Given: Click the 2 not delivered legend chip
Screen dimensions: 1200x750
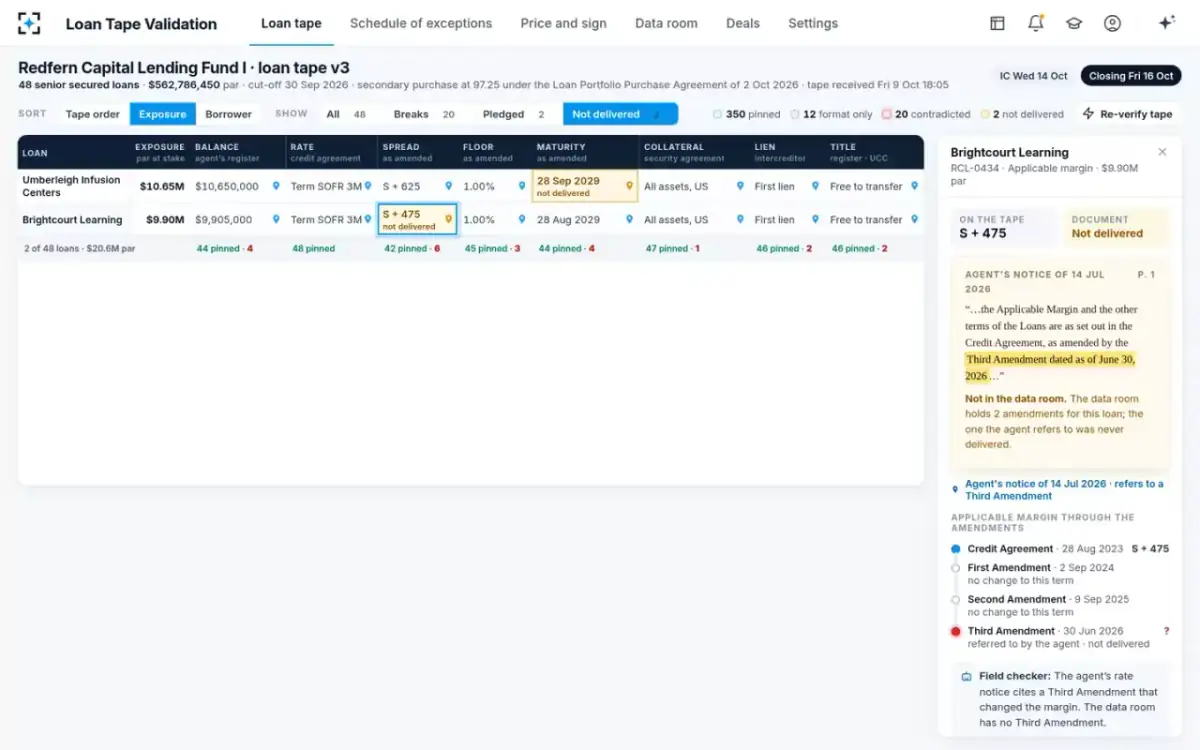Looking at the screenshot, I should pos(1022,114).
